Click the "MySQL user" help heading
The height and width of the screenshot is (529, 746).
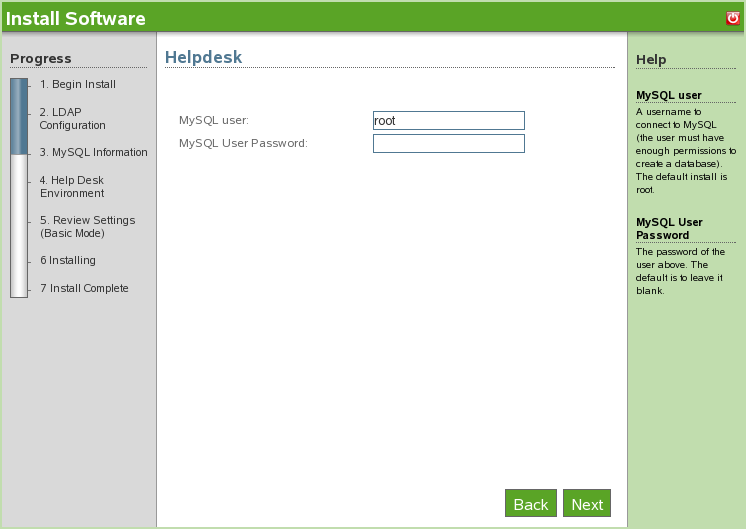pyautogui.click(x=668, y=95)
